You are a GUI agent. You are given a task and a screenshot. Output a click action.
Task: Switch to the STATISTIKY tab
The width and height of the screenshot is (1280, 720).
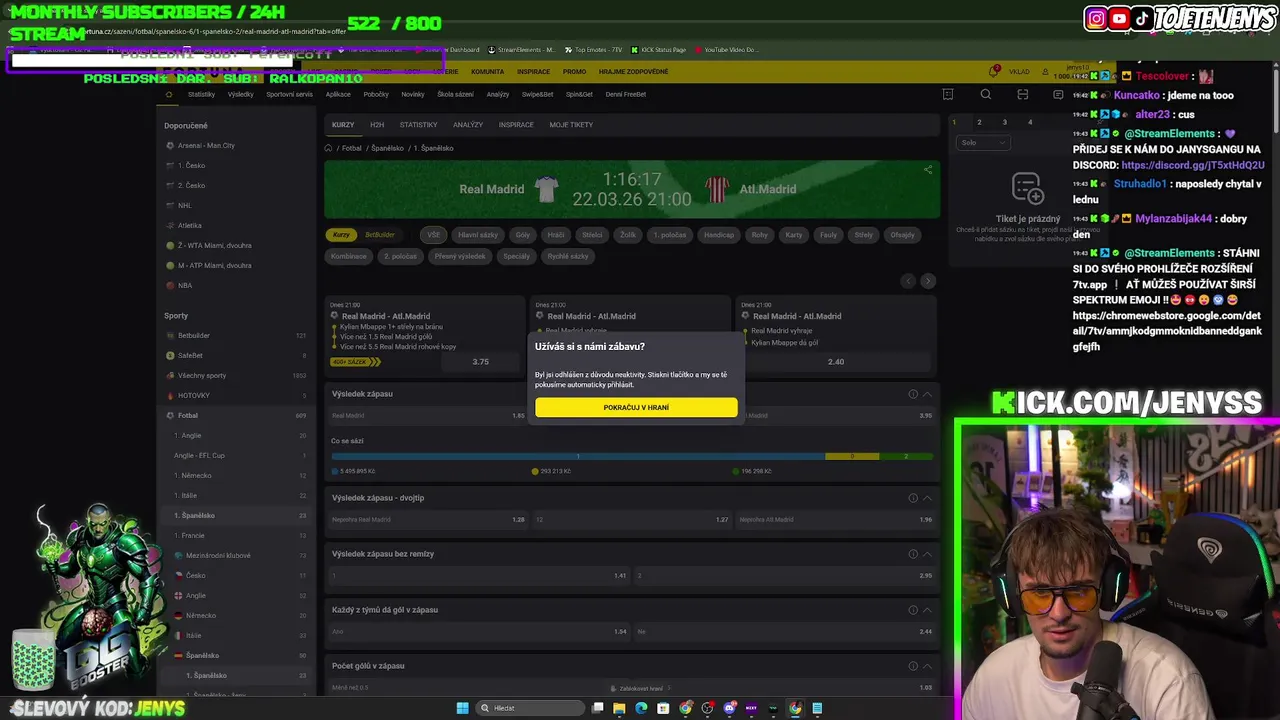coord(418,125)
